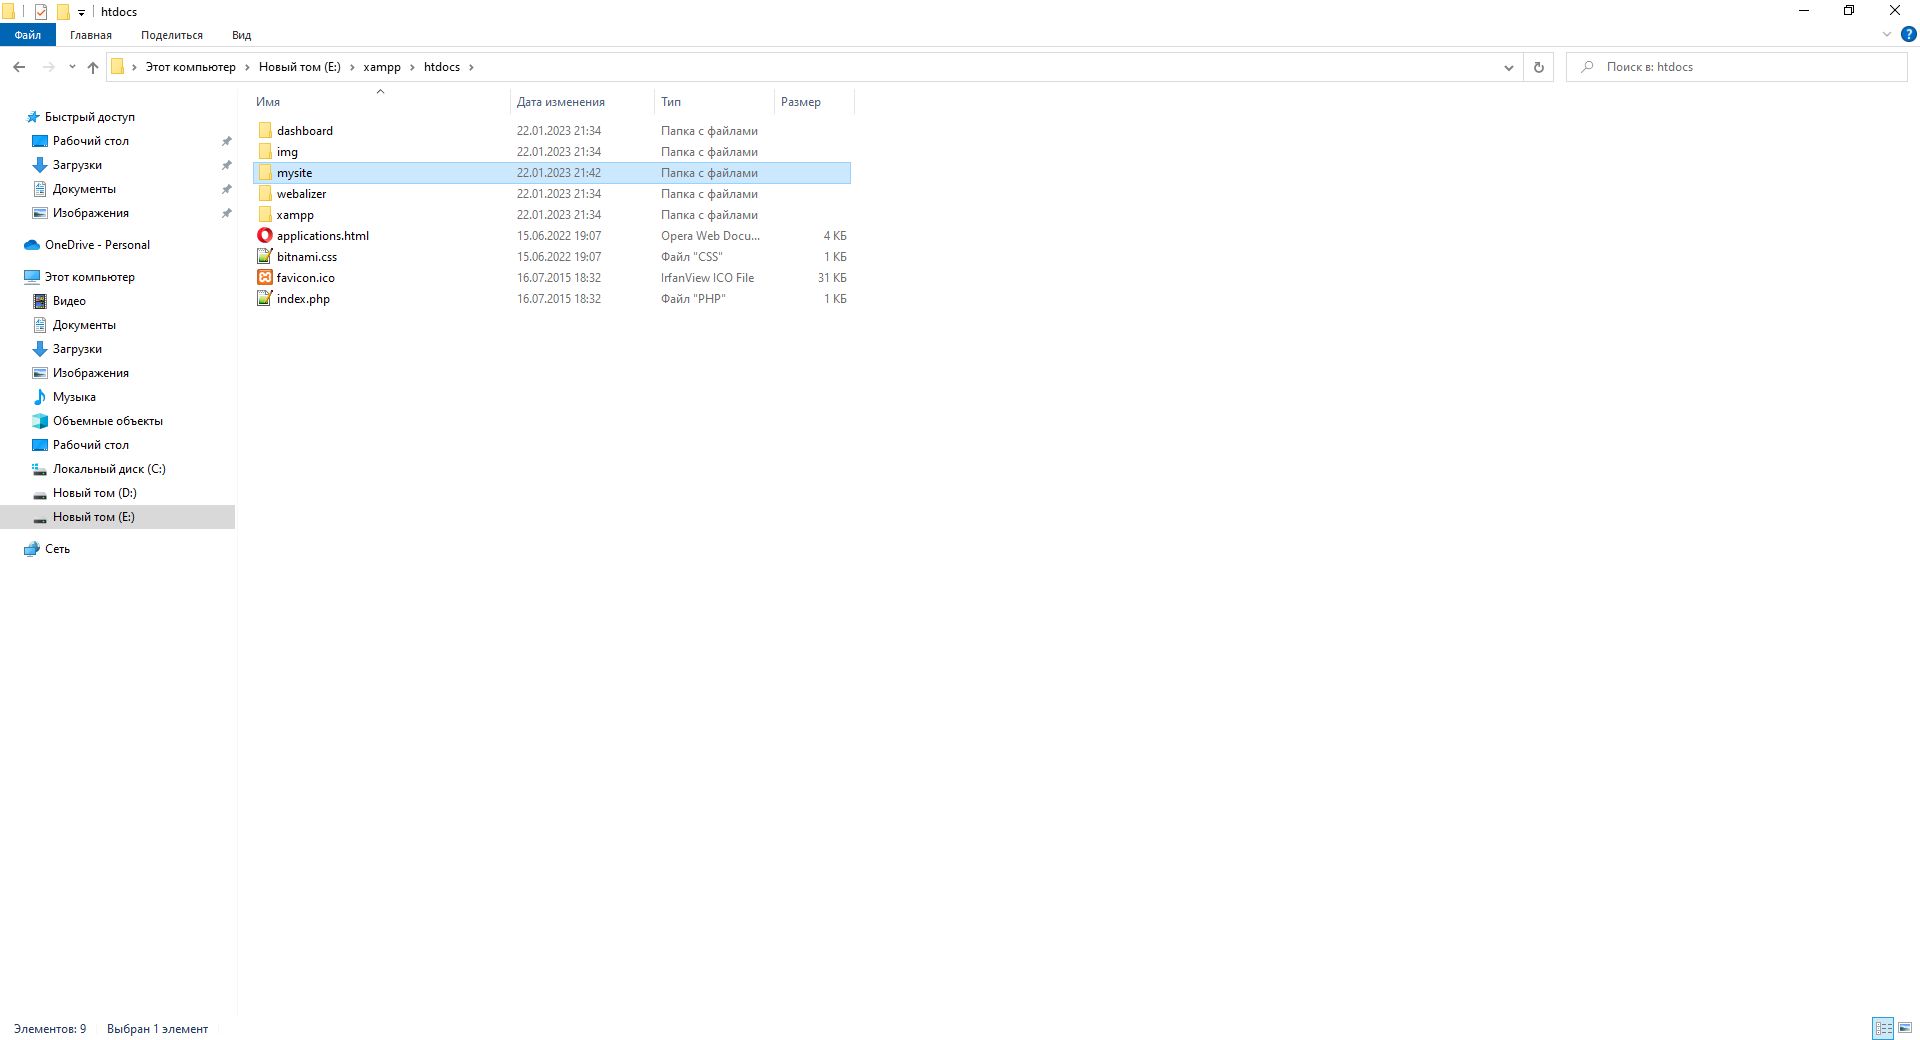1920x1040 pixels.
Task: Open Explorer help with question mark icon
Action: pos(1908,34)
